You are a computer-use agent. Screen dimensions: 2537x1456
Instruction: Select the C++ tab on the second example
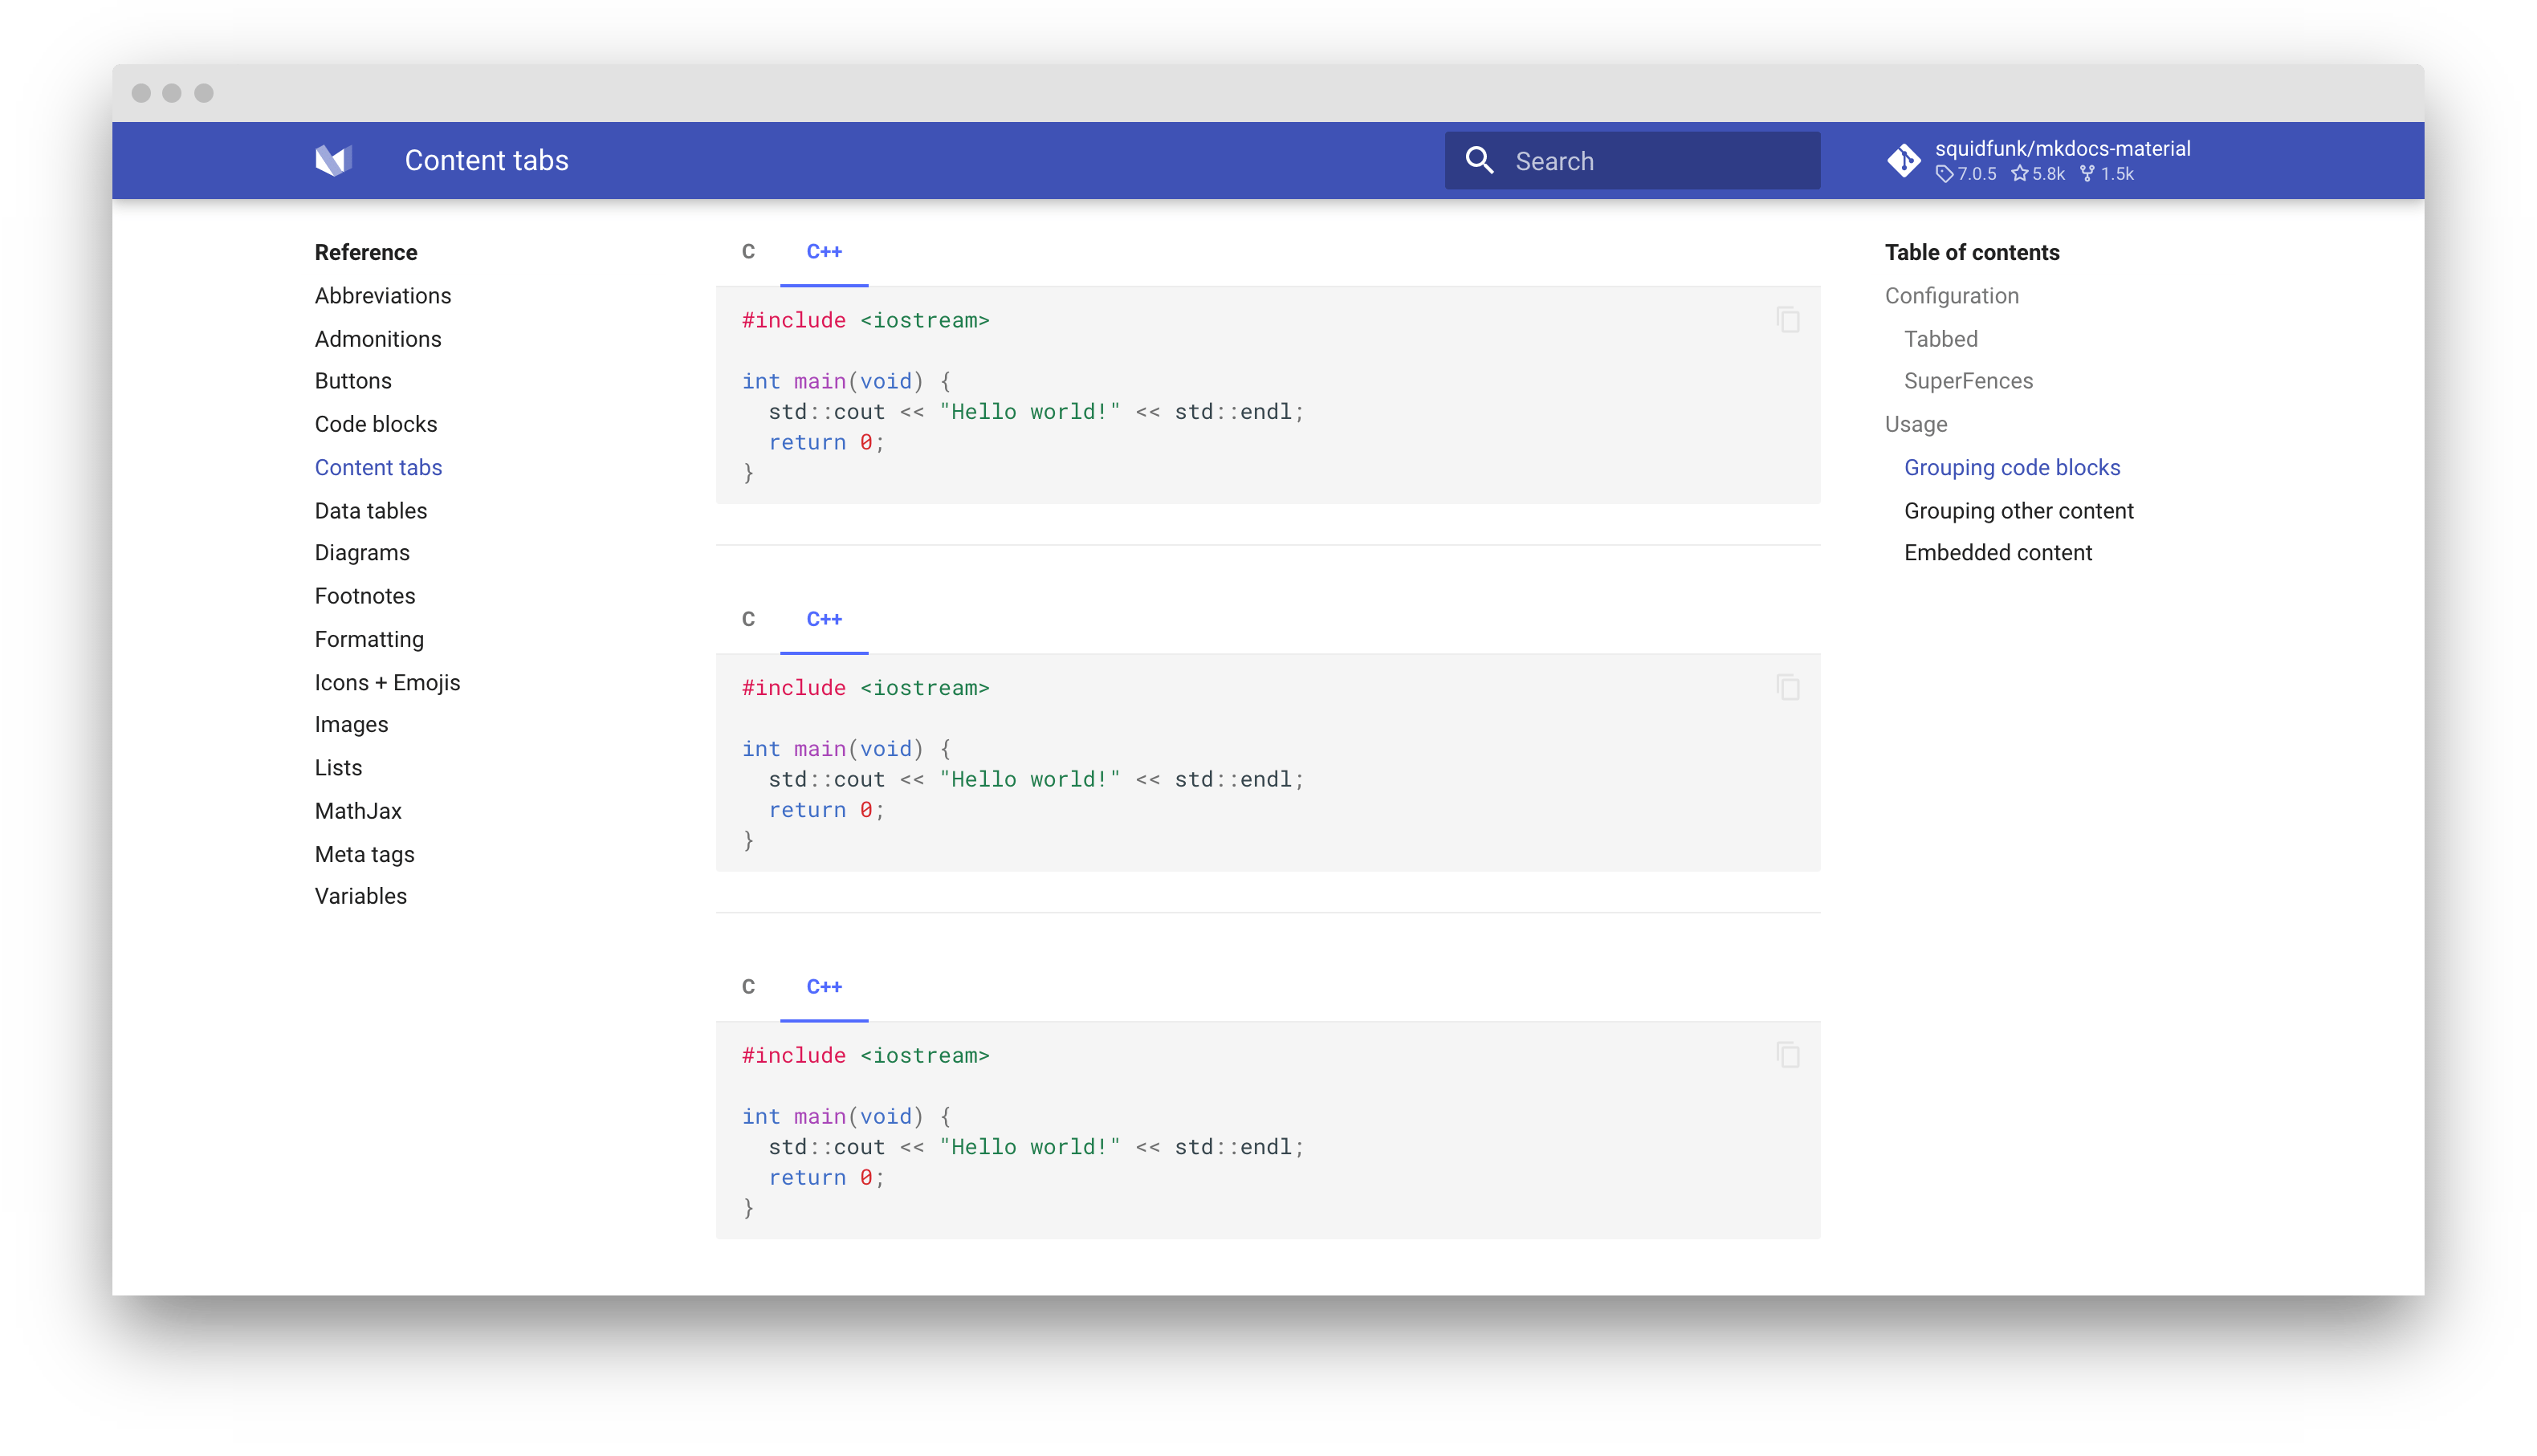coord(824,620)
